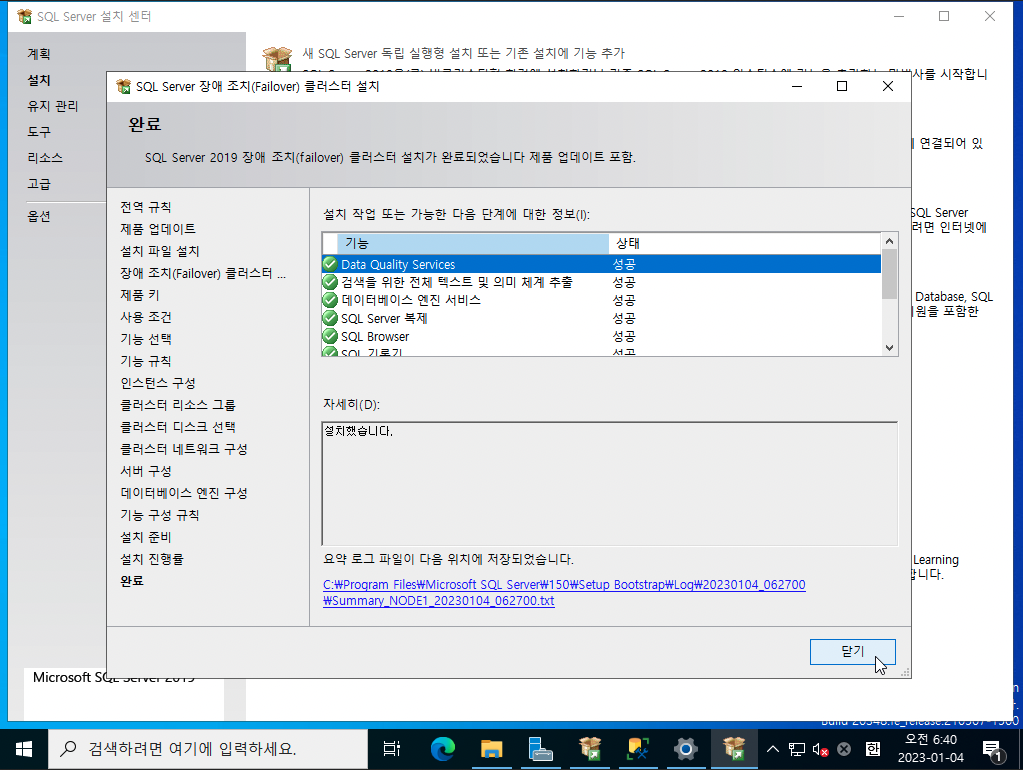Open the Windows Start menu
1023x770 pixels.
point(24,749)
